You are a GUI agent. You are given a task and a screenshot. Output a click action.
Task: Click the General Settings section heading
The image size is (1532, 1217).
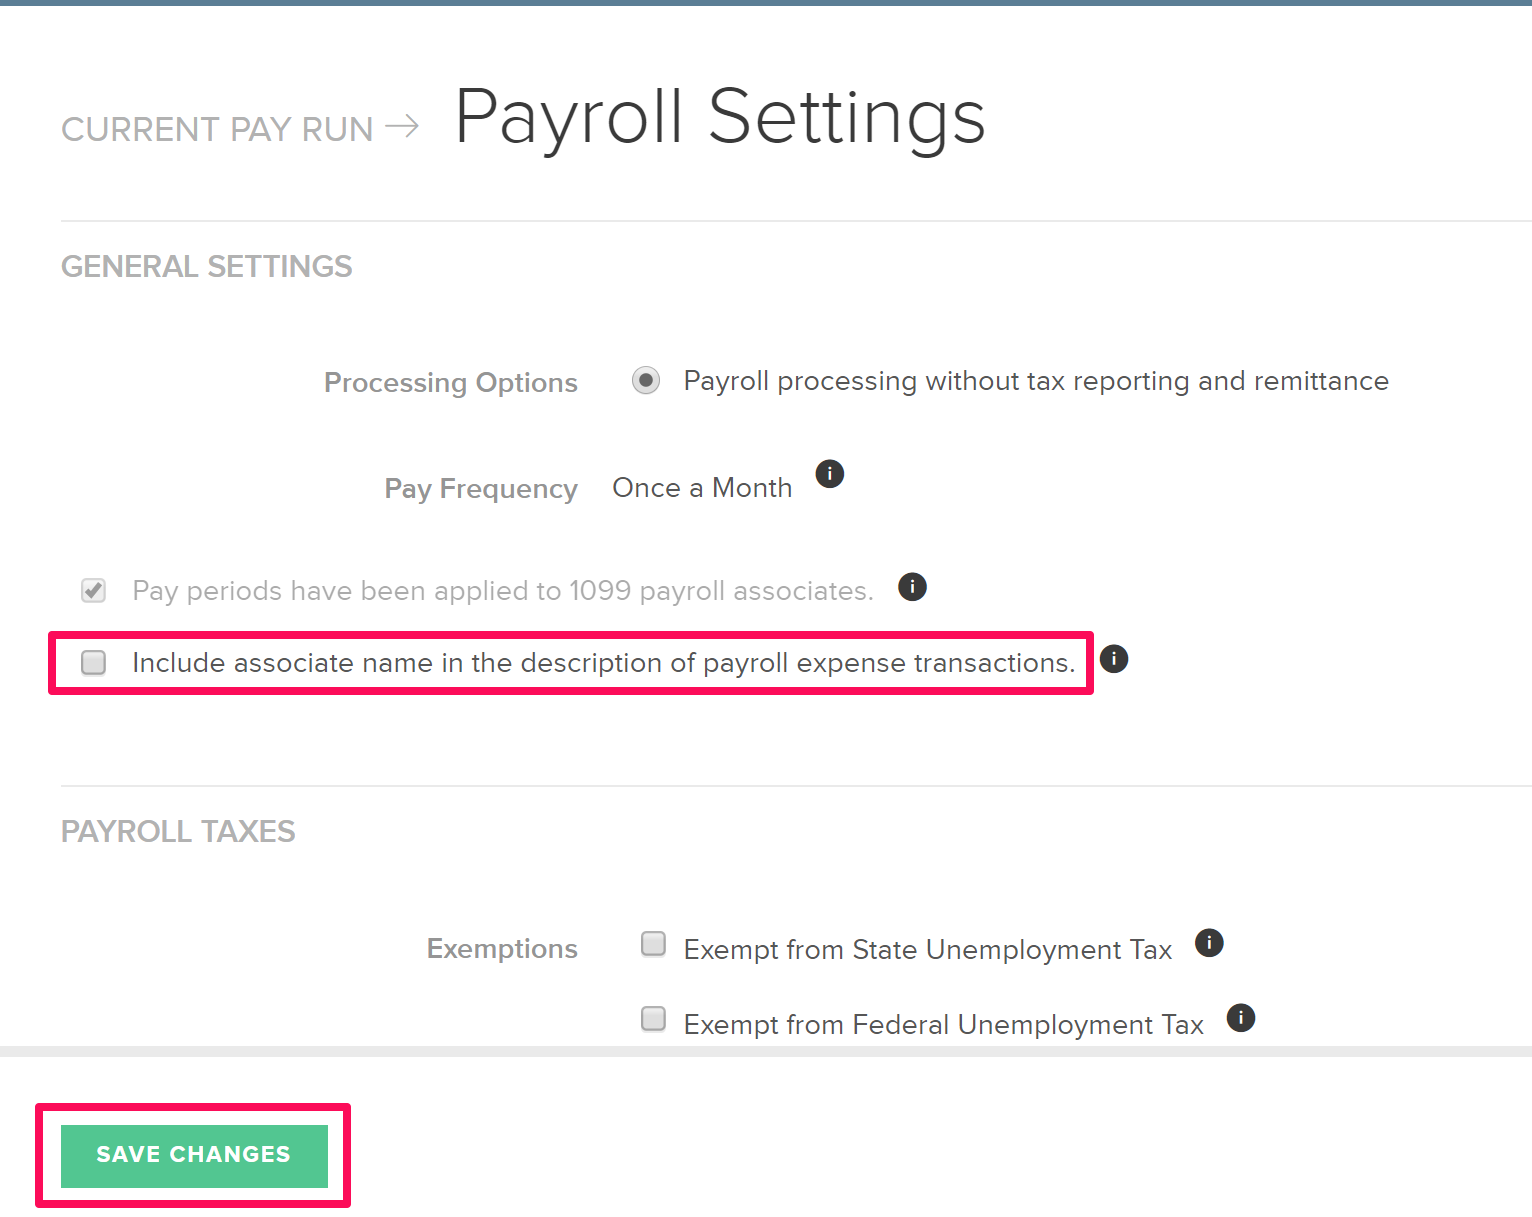(207, 266)
